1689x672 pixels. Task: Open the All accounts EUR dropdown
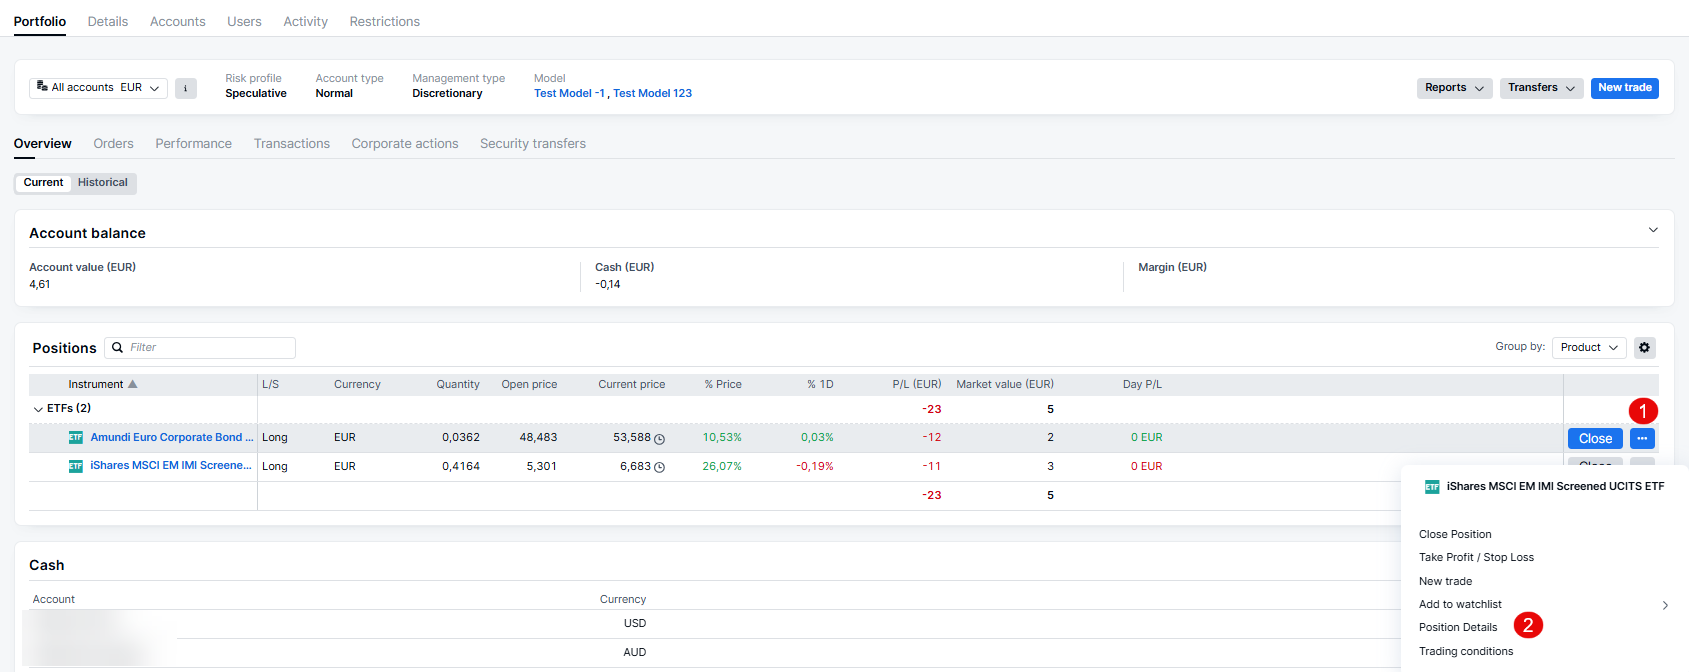coord(98,88)
